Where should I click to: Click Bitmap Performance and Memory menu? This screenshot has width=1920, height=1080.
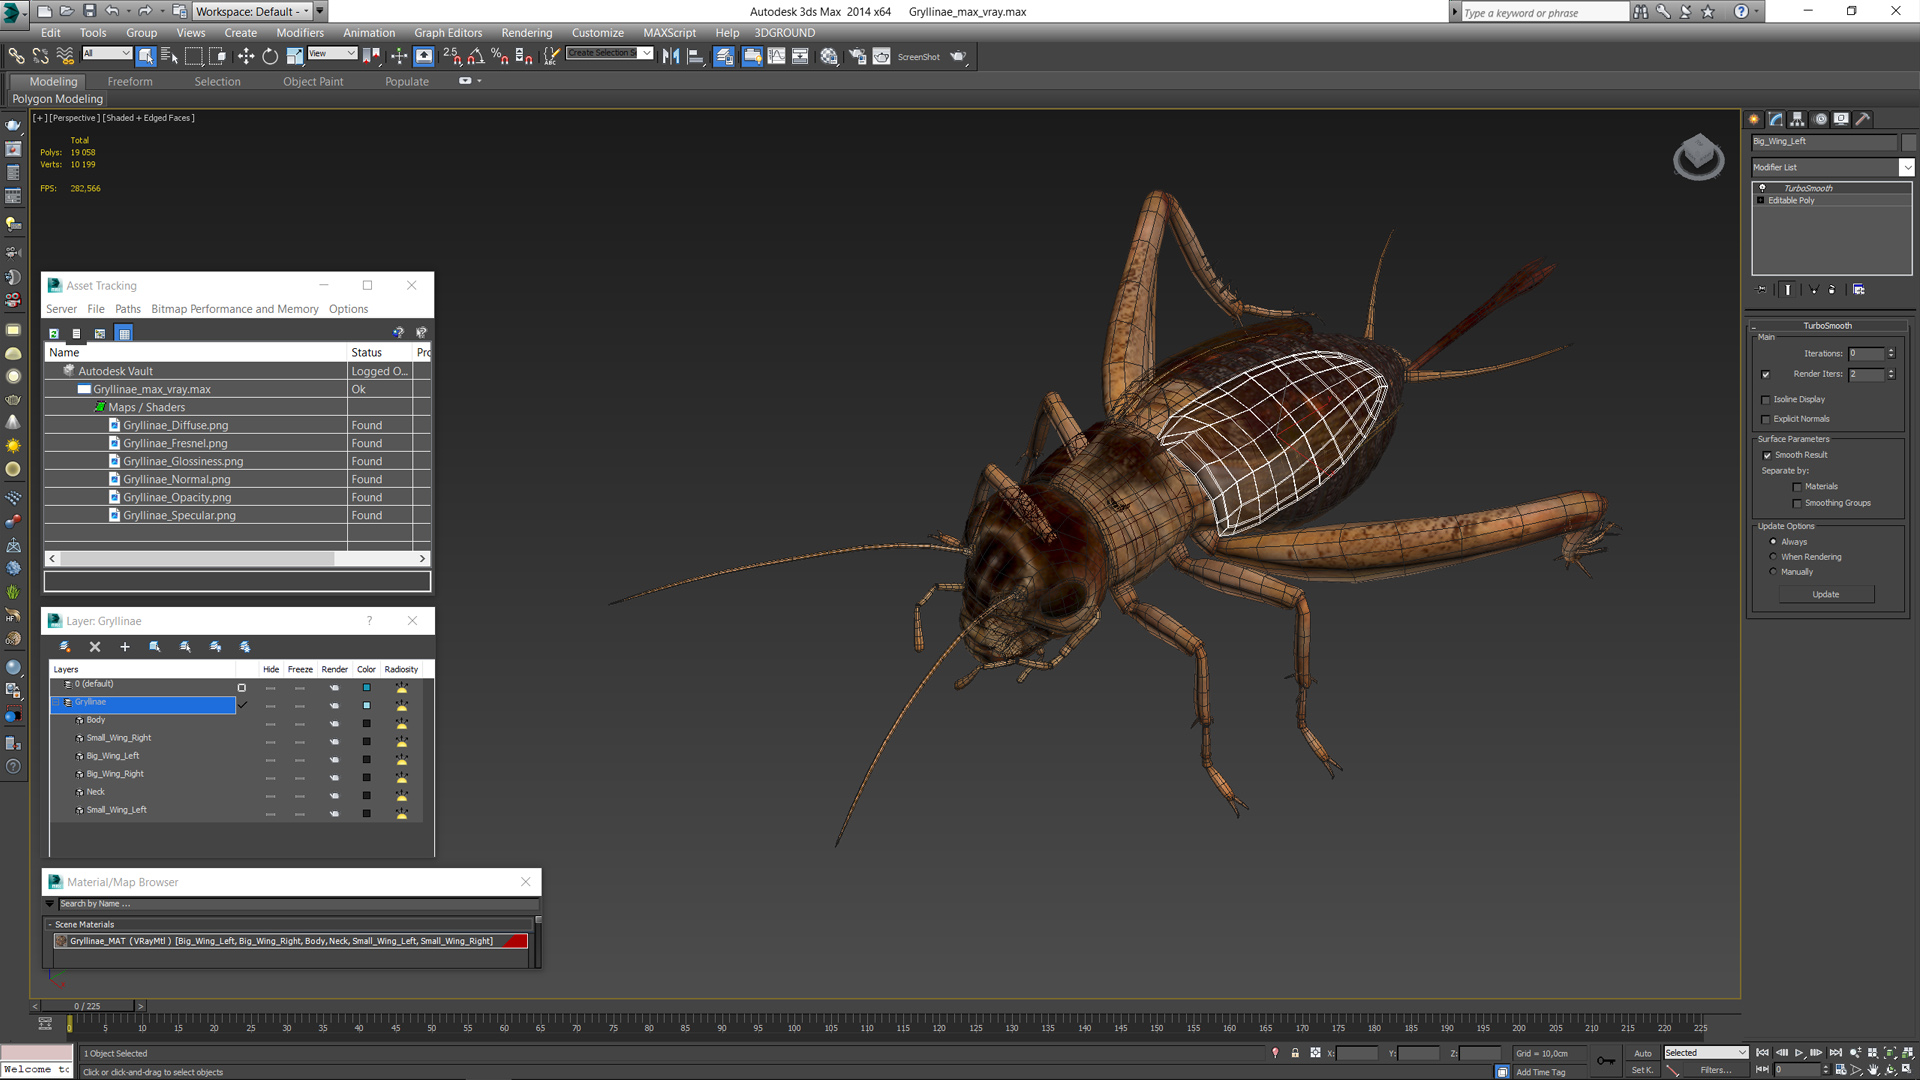(x=235, y=309)
